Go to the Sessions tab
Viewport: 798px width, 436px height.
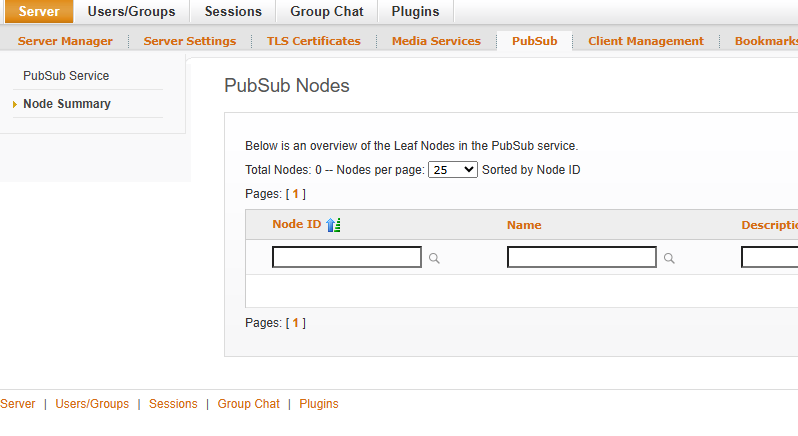pos(233,12)
